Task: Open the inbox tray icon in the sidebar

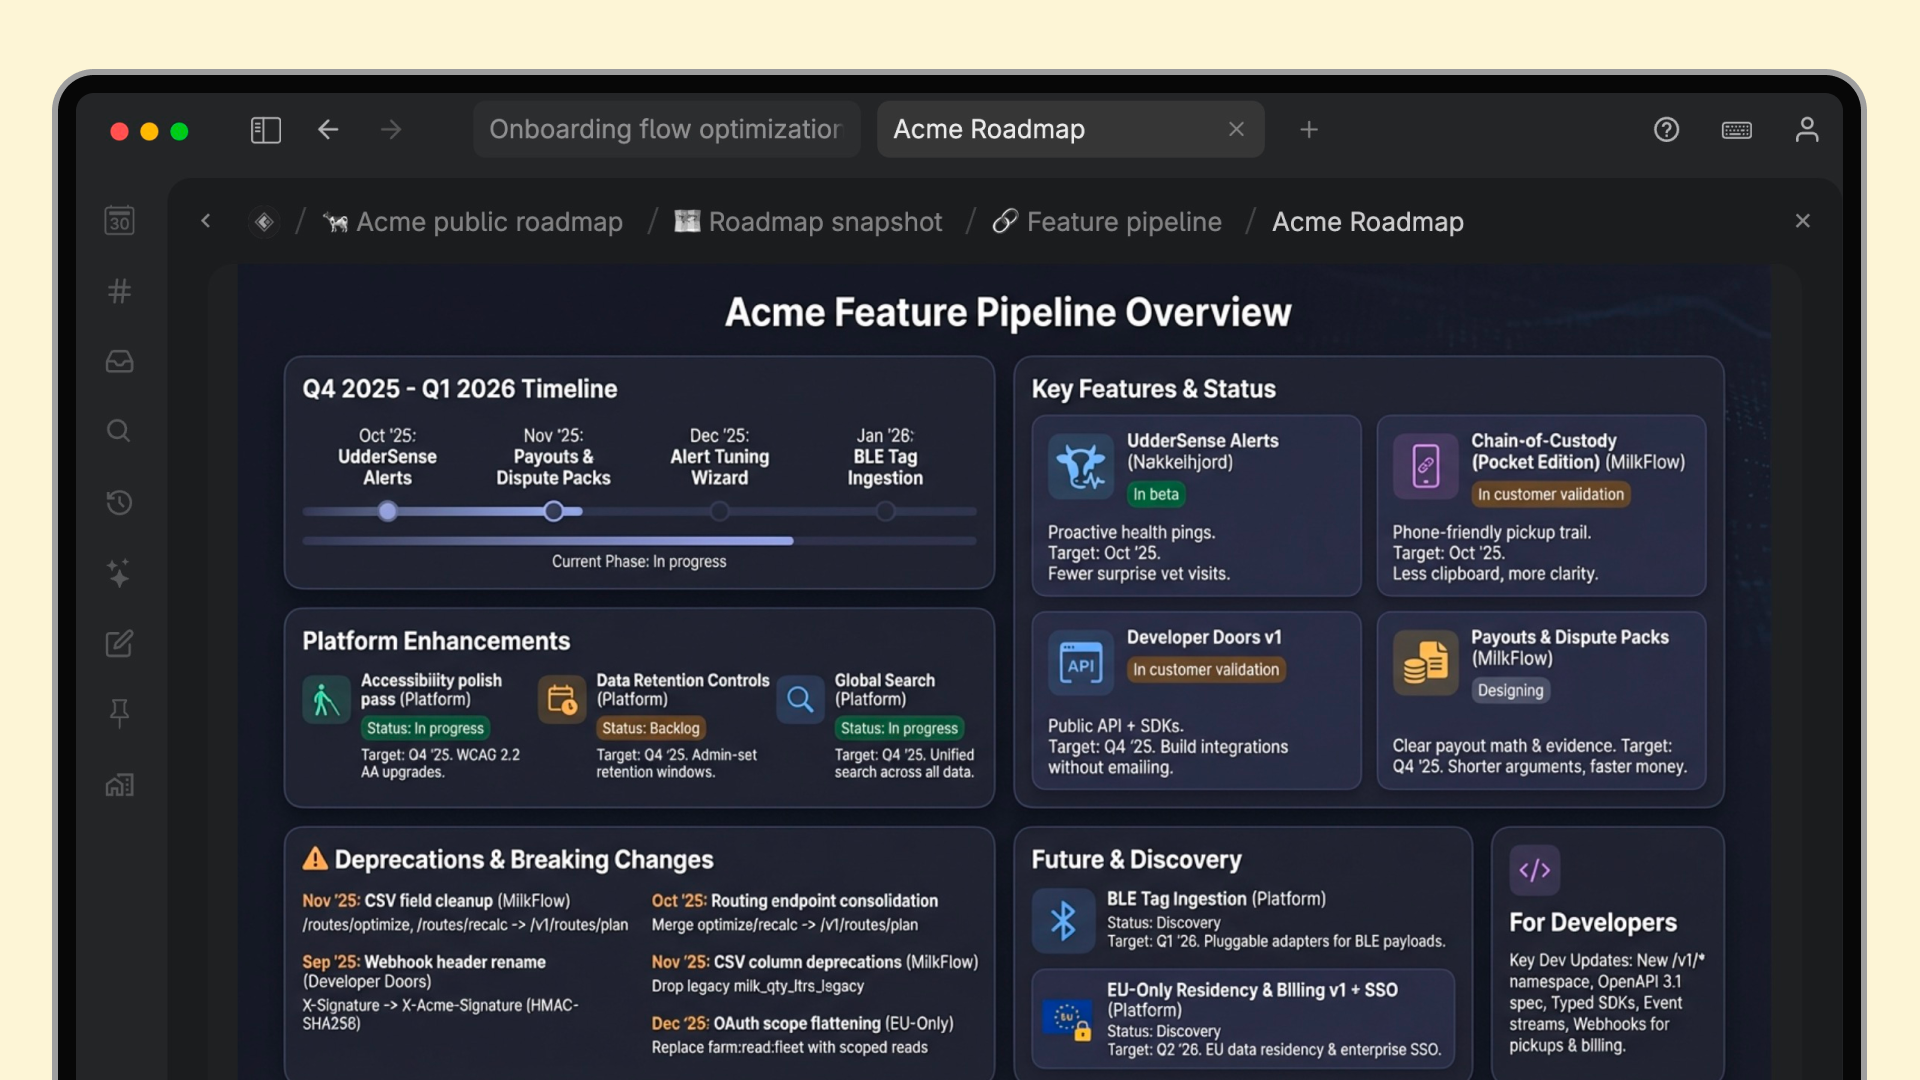Action: [x=119, y=361]
